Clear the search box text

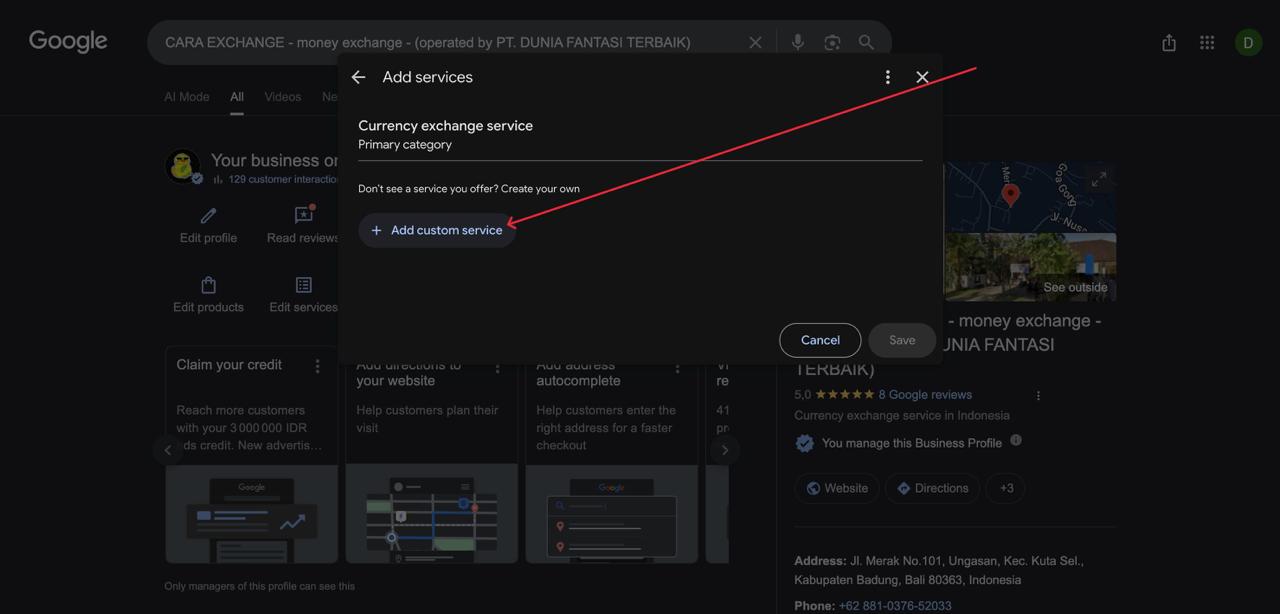[755, 42]
